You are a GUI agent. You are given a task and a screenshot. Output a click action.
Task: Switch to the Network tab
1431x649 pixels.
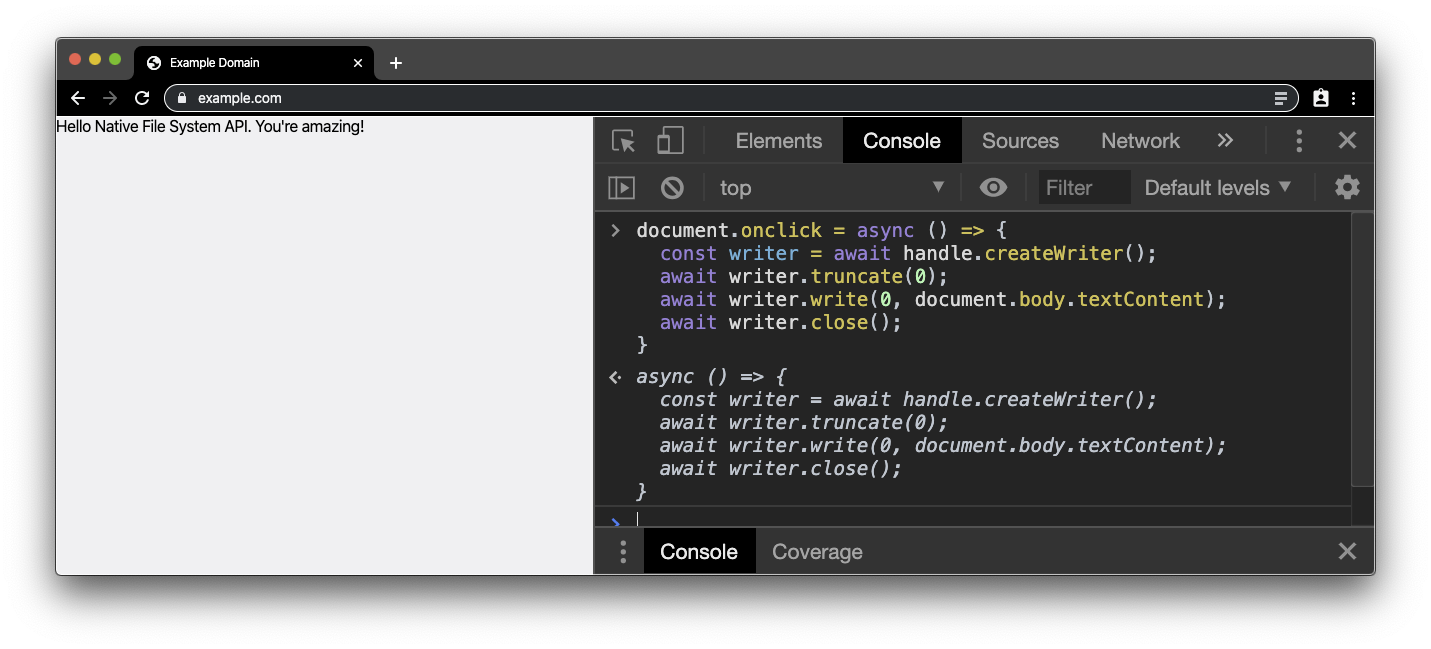[x=1140, y=141]
